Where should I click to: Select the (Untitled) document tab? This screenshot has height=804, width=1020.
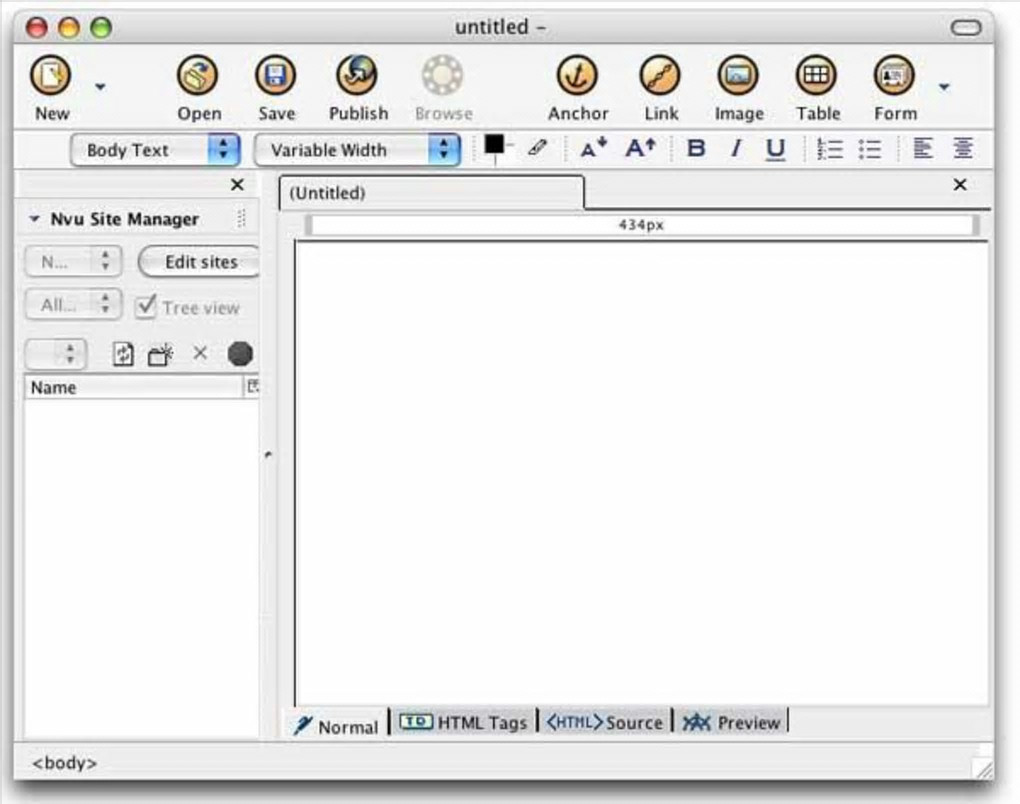[x=431, y=193]
